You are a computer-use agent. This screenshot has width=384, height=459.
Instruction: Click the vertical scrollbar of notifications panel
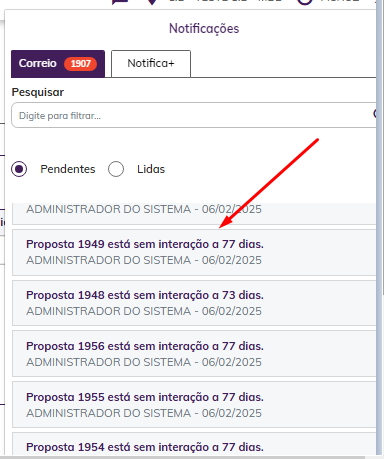(x=379, y=227)
